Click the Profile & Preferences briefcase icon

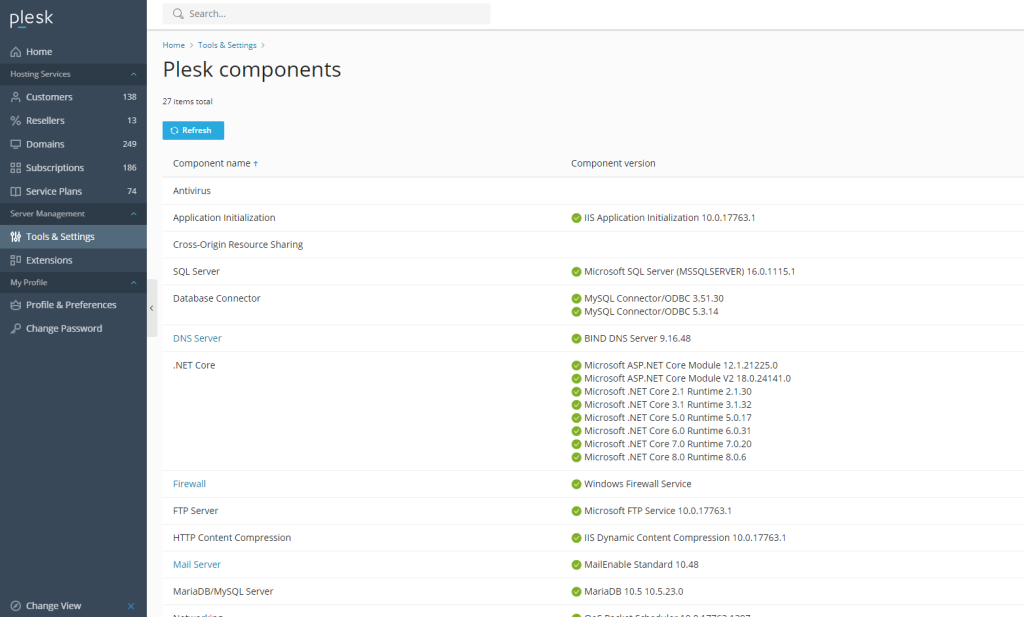click(16, 305)
